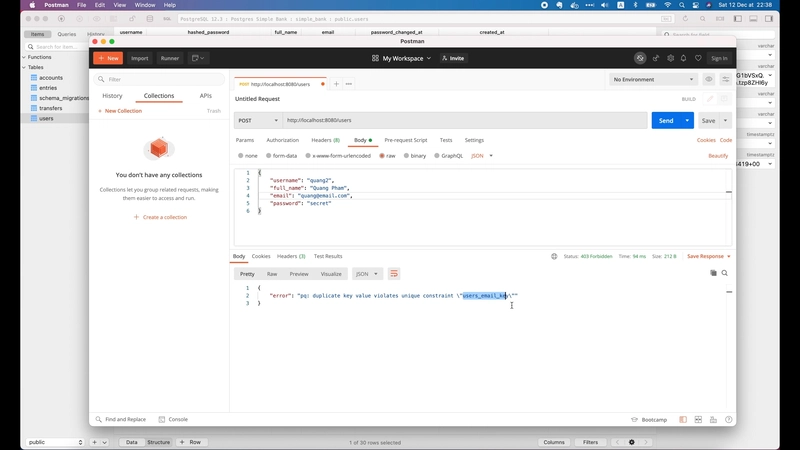This screenshot has width=800, height=450.
Task: Switch to the History sidebar tab
Action: pyautogui.click(x=112, y=96)
